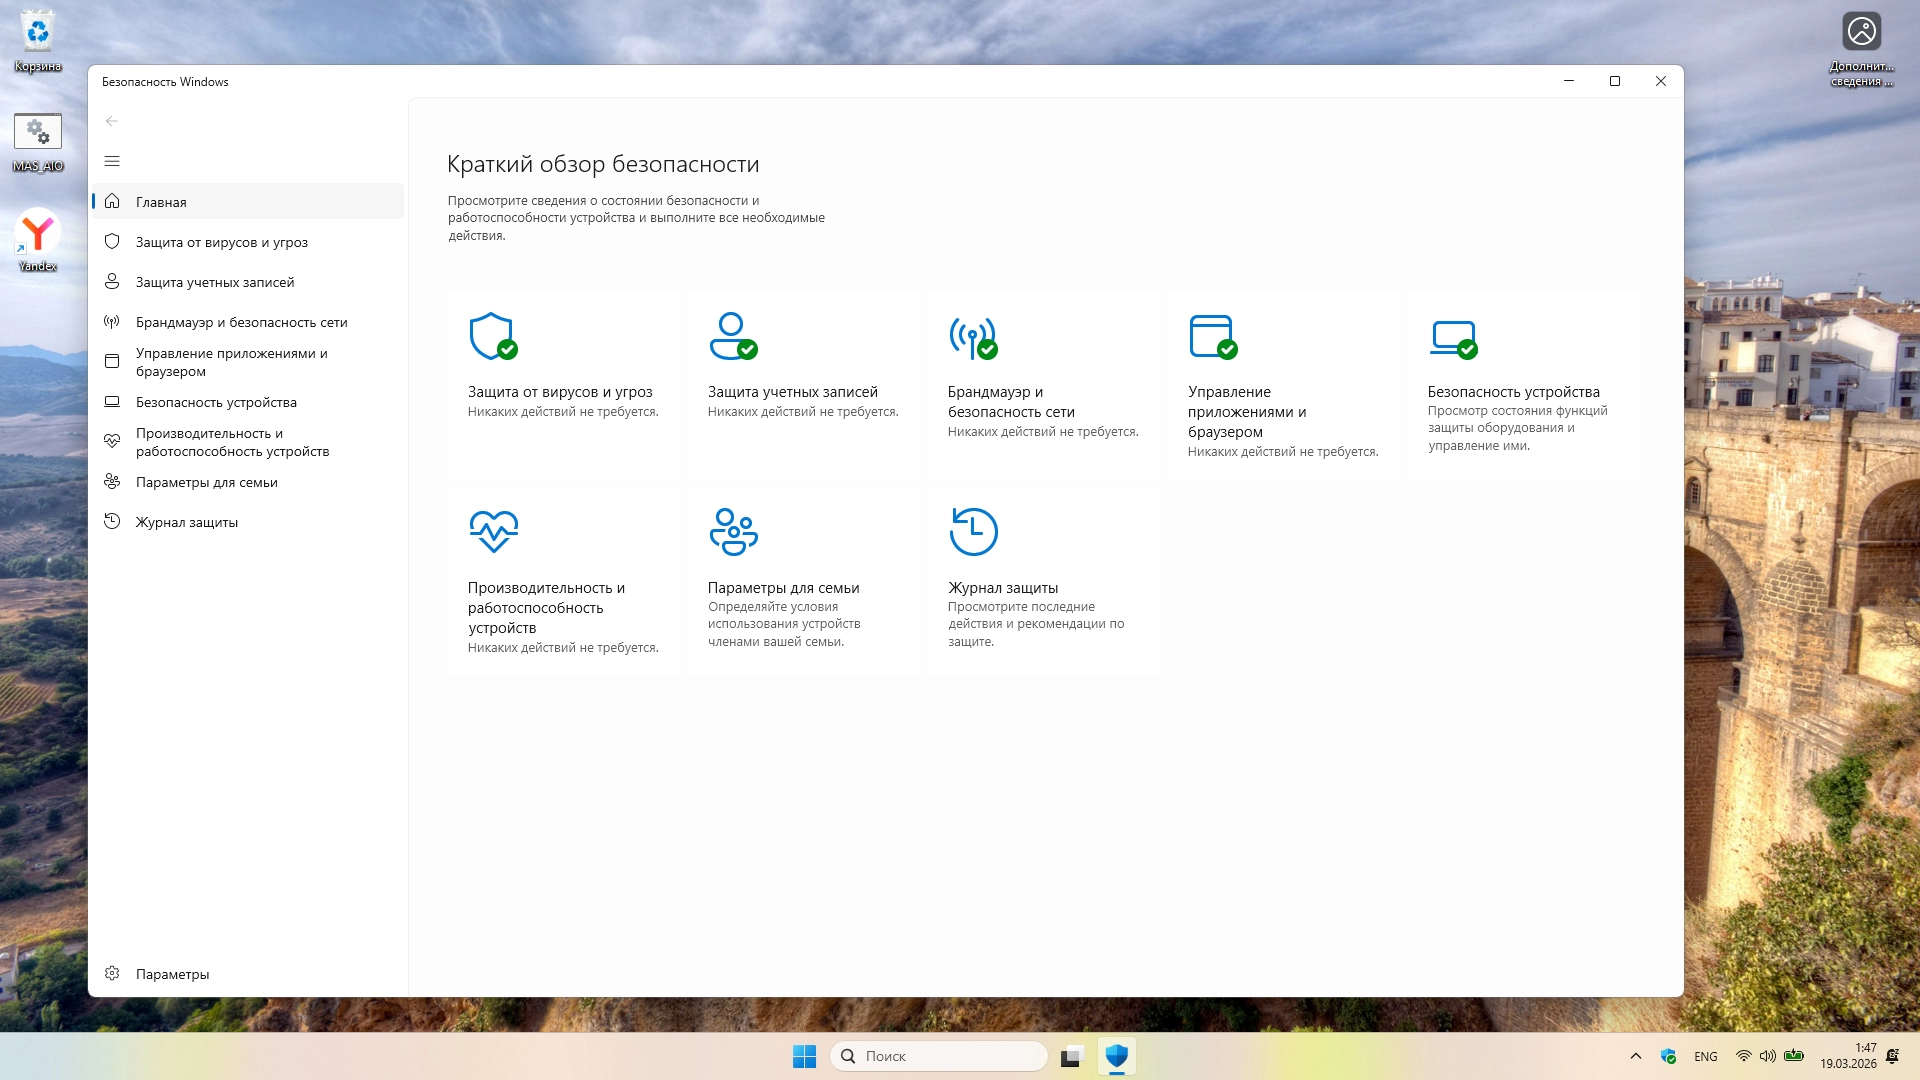Open the device security laptop tile icon

click(1452, 336)
